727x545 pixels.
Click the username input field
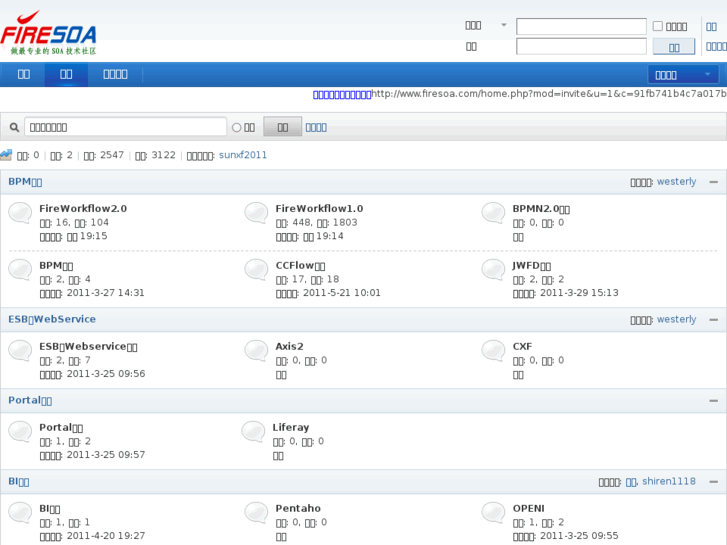point(581,26)
